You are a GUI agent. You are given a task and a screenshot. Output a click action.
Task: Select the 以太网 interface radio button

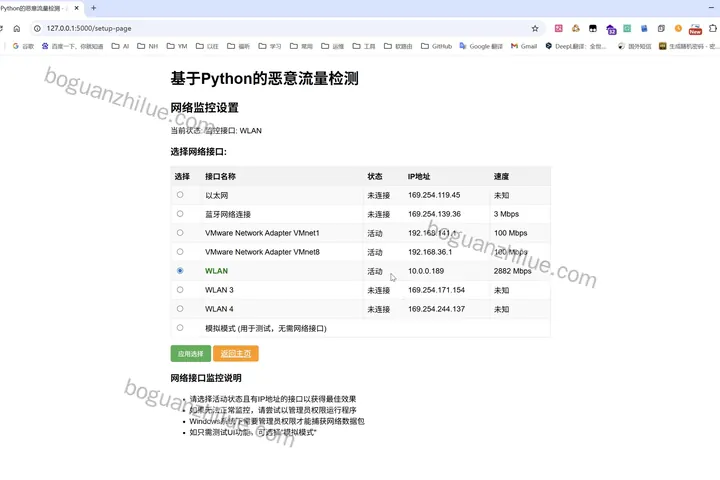coord(180,195)
